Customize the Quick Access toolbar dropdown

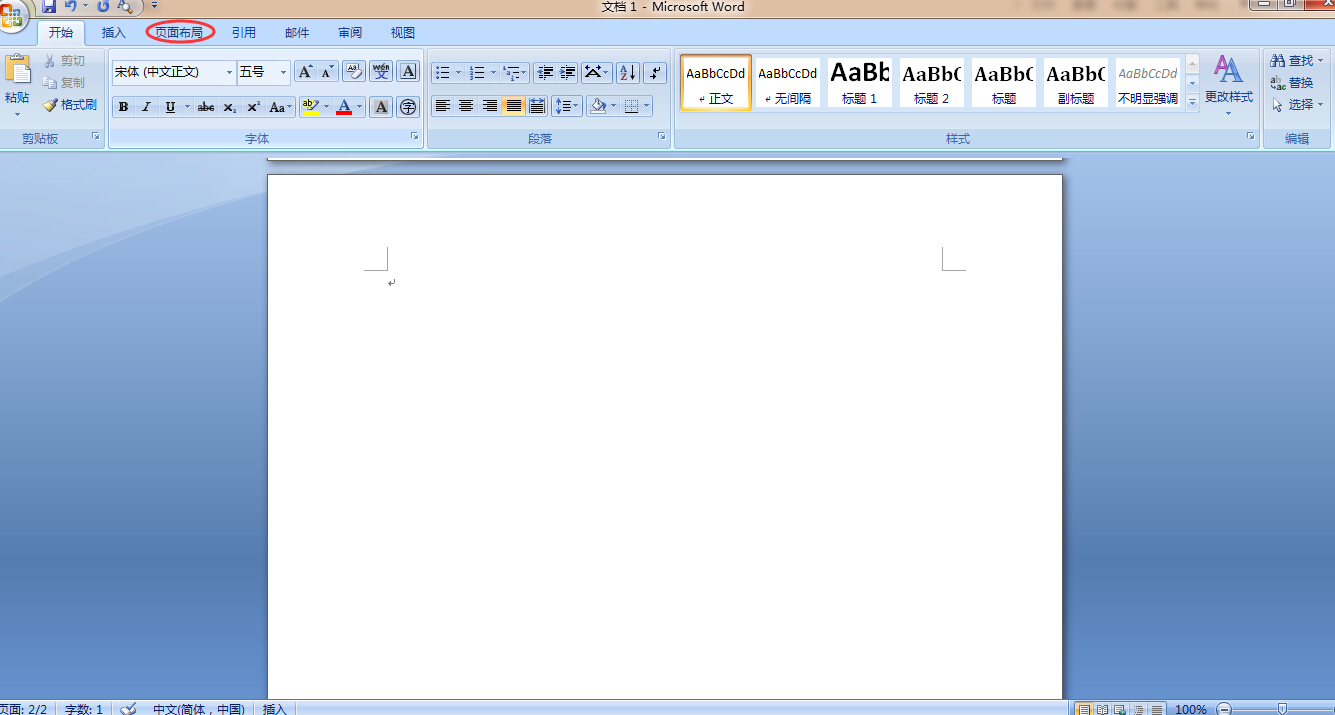[x=155, y=7]
